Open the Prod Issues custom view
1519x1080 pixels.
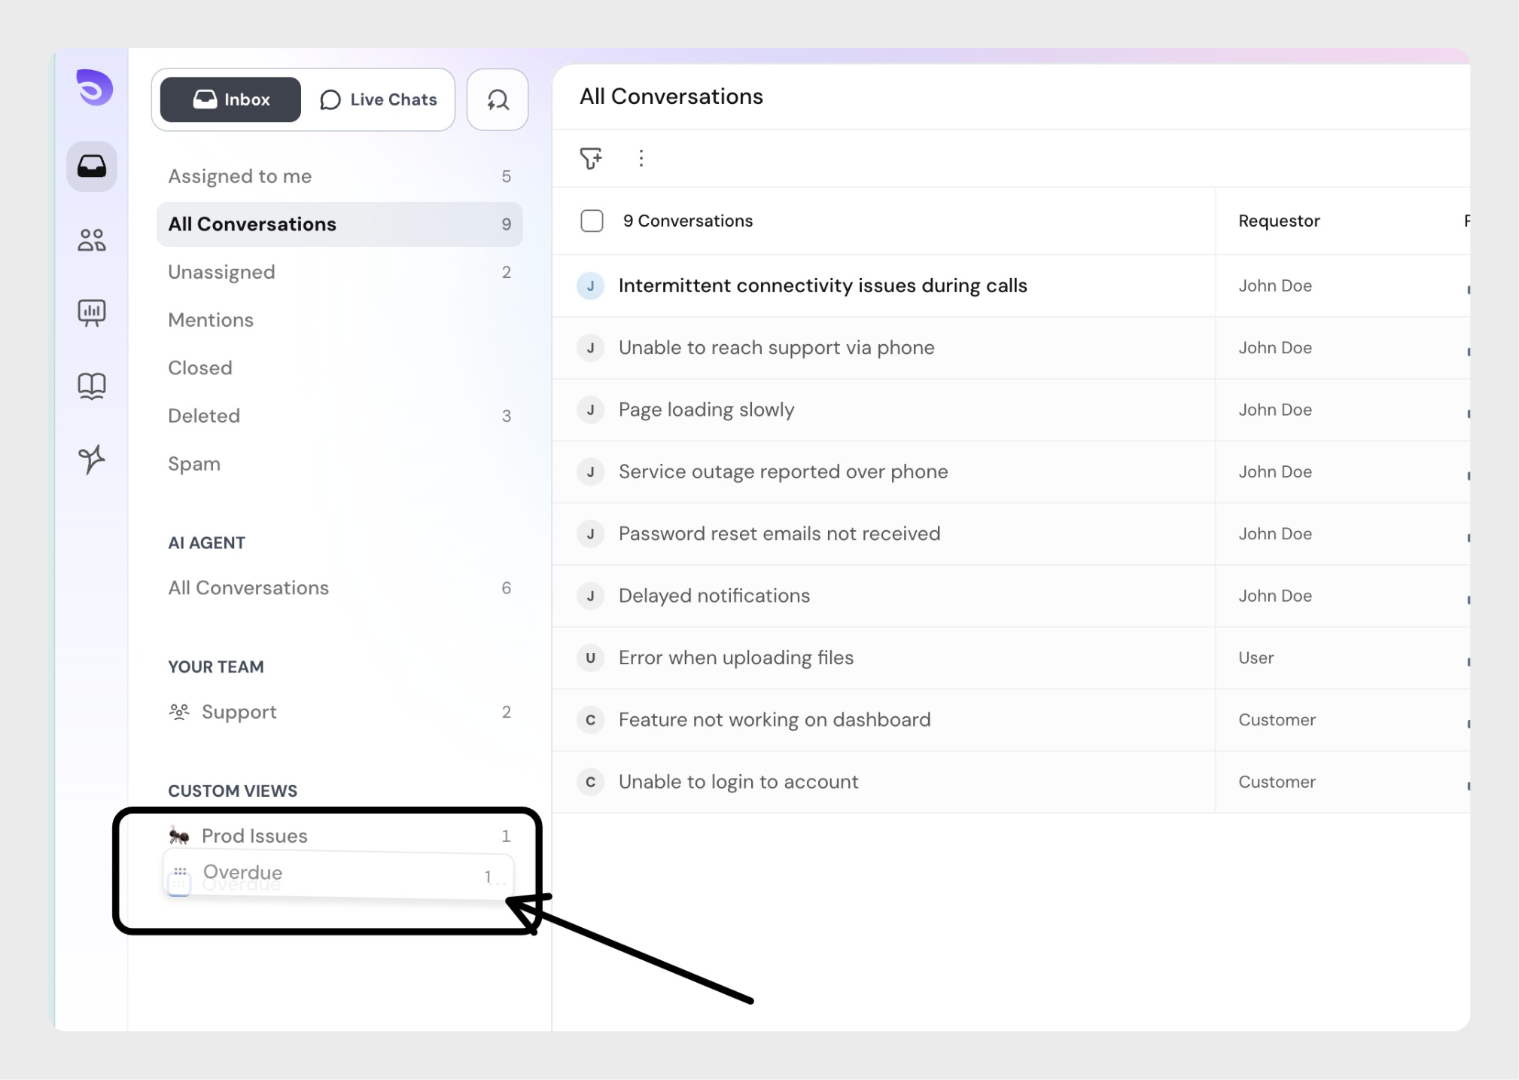click(x=254, y=836)
